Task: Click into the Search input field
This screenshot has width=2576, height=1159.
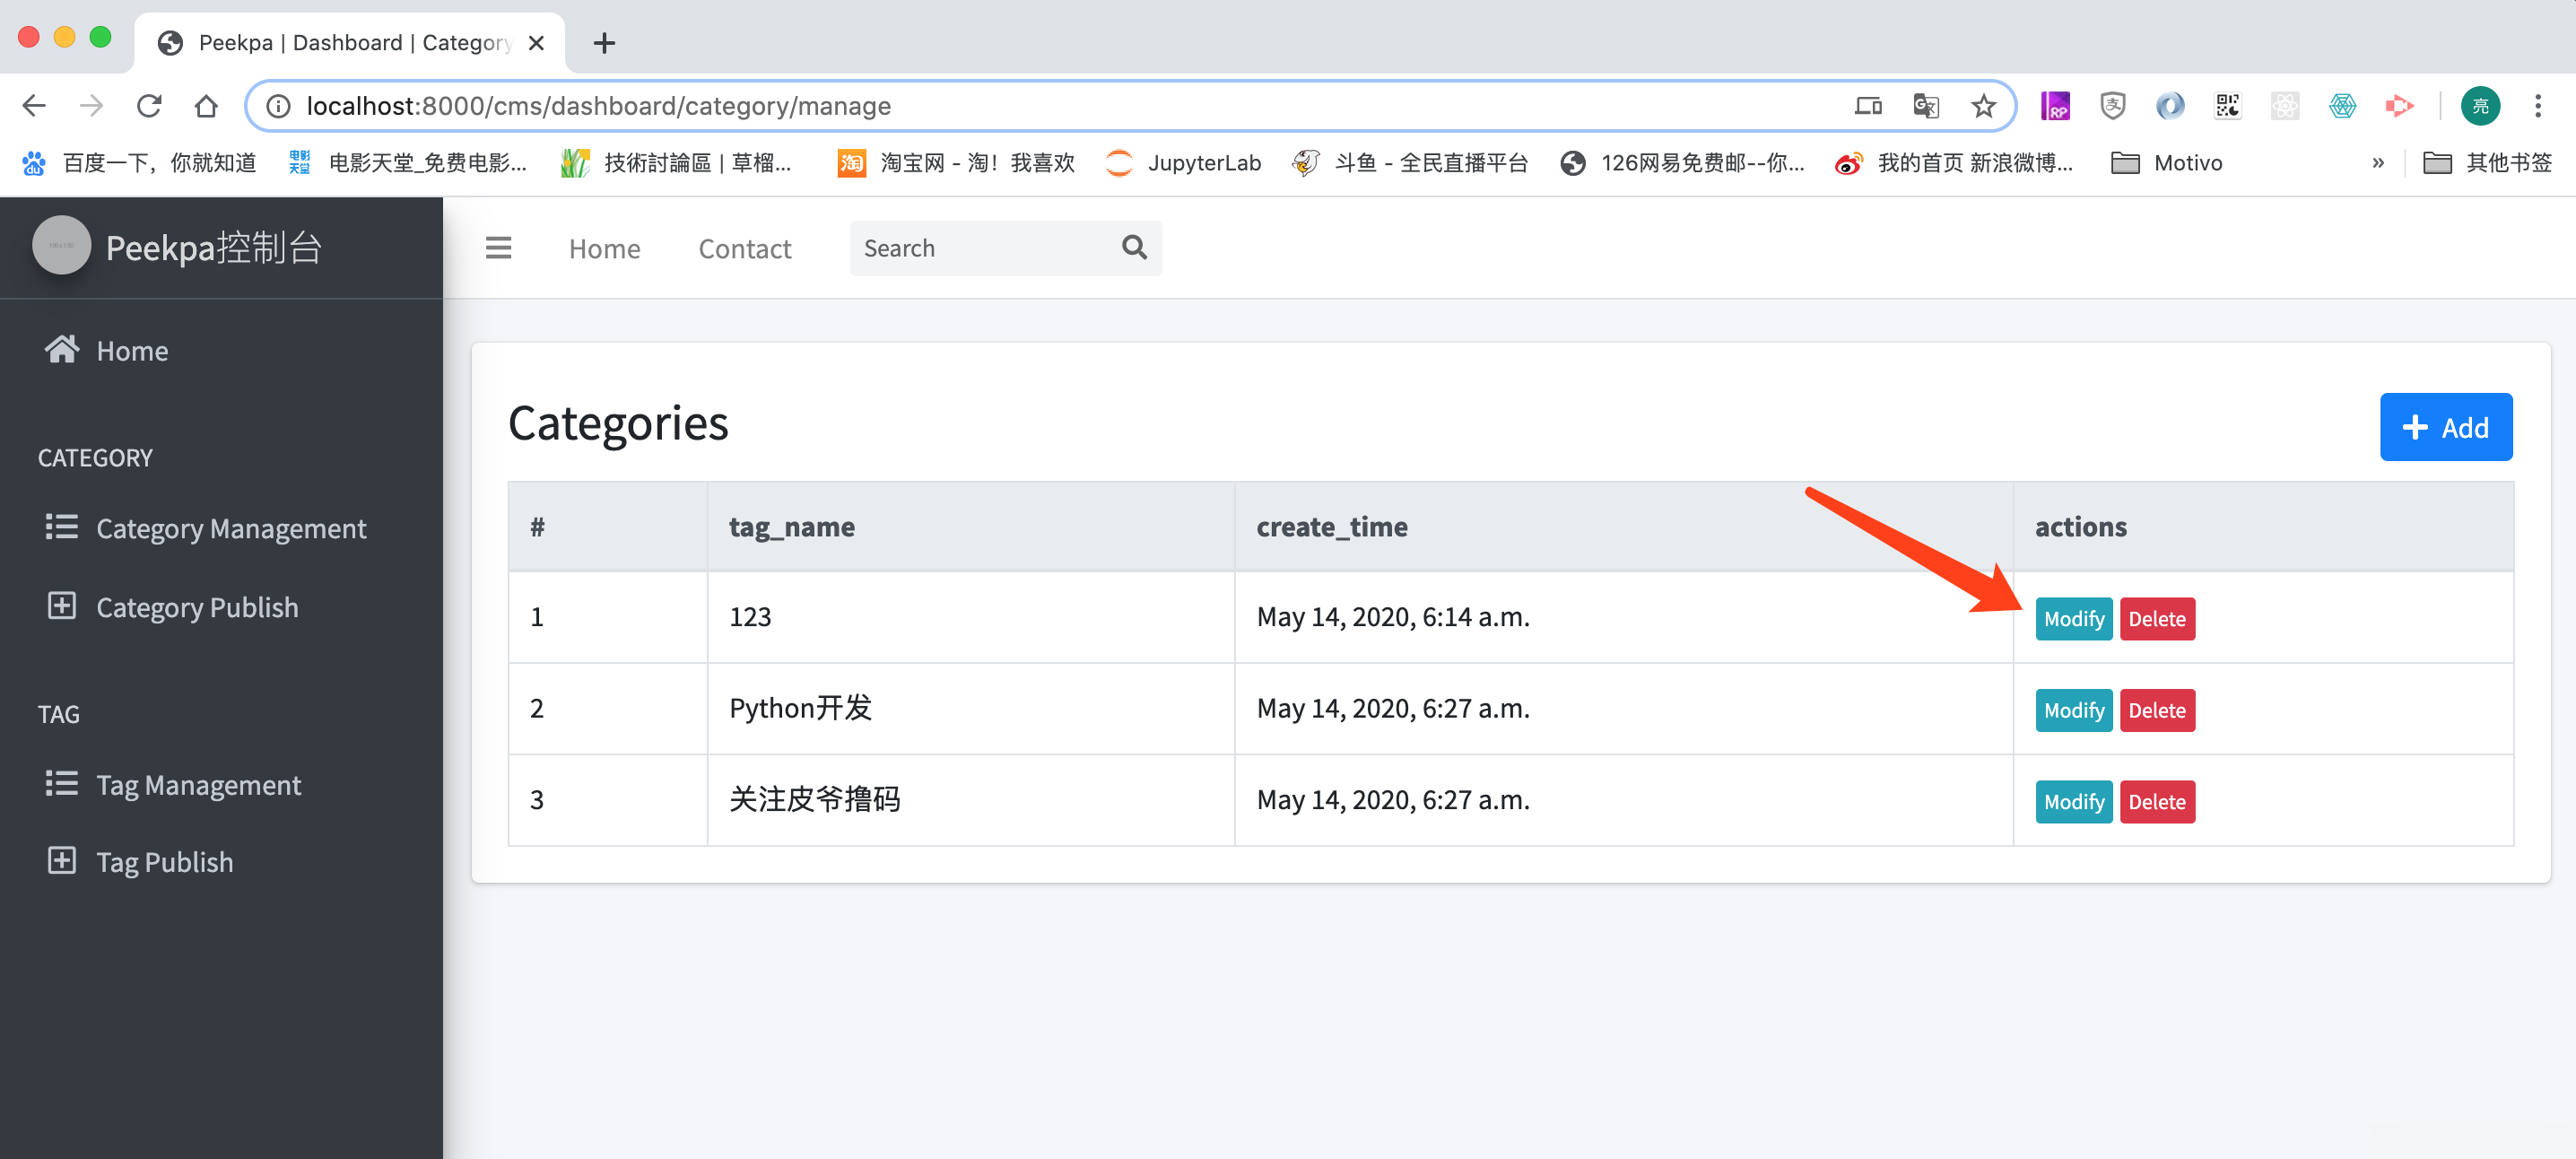Action: click(x=980, y=248)
